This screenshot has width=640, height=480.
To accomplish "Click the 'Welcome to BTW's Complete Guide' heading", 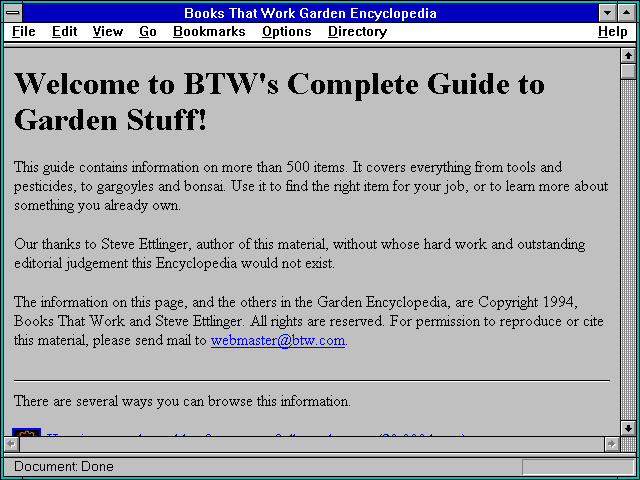I will [x=279, y=102].
